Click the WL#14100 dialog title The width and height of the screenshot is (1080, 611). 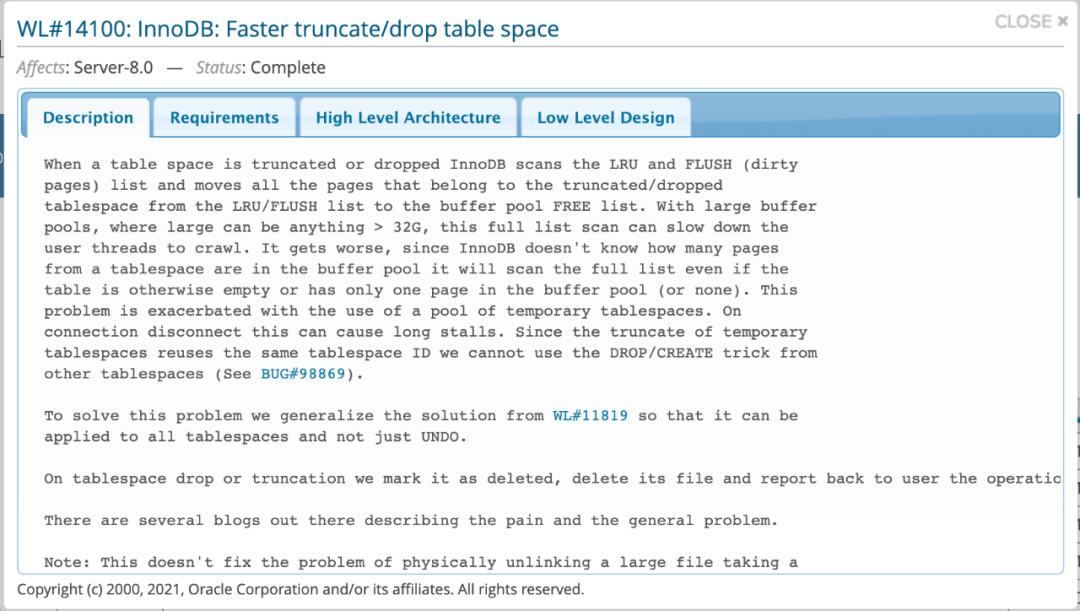pos(288,29)
